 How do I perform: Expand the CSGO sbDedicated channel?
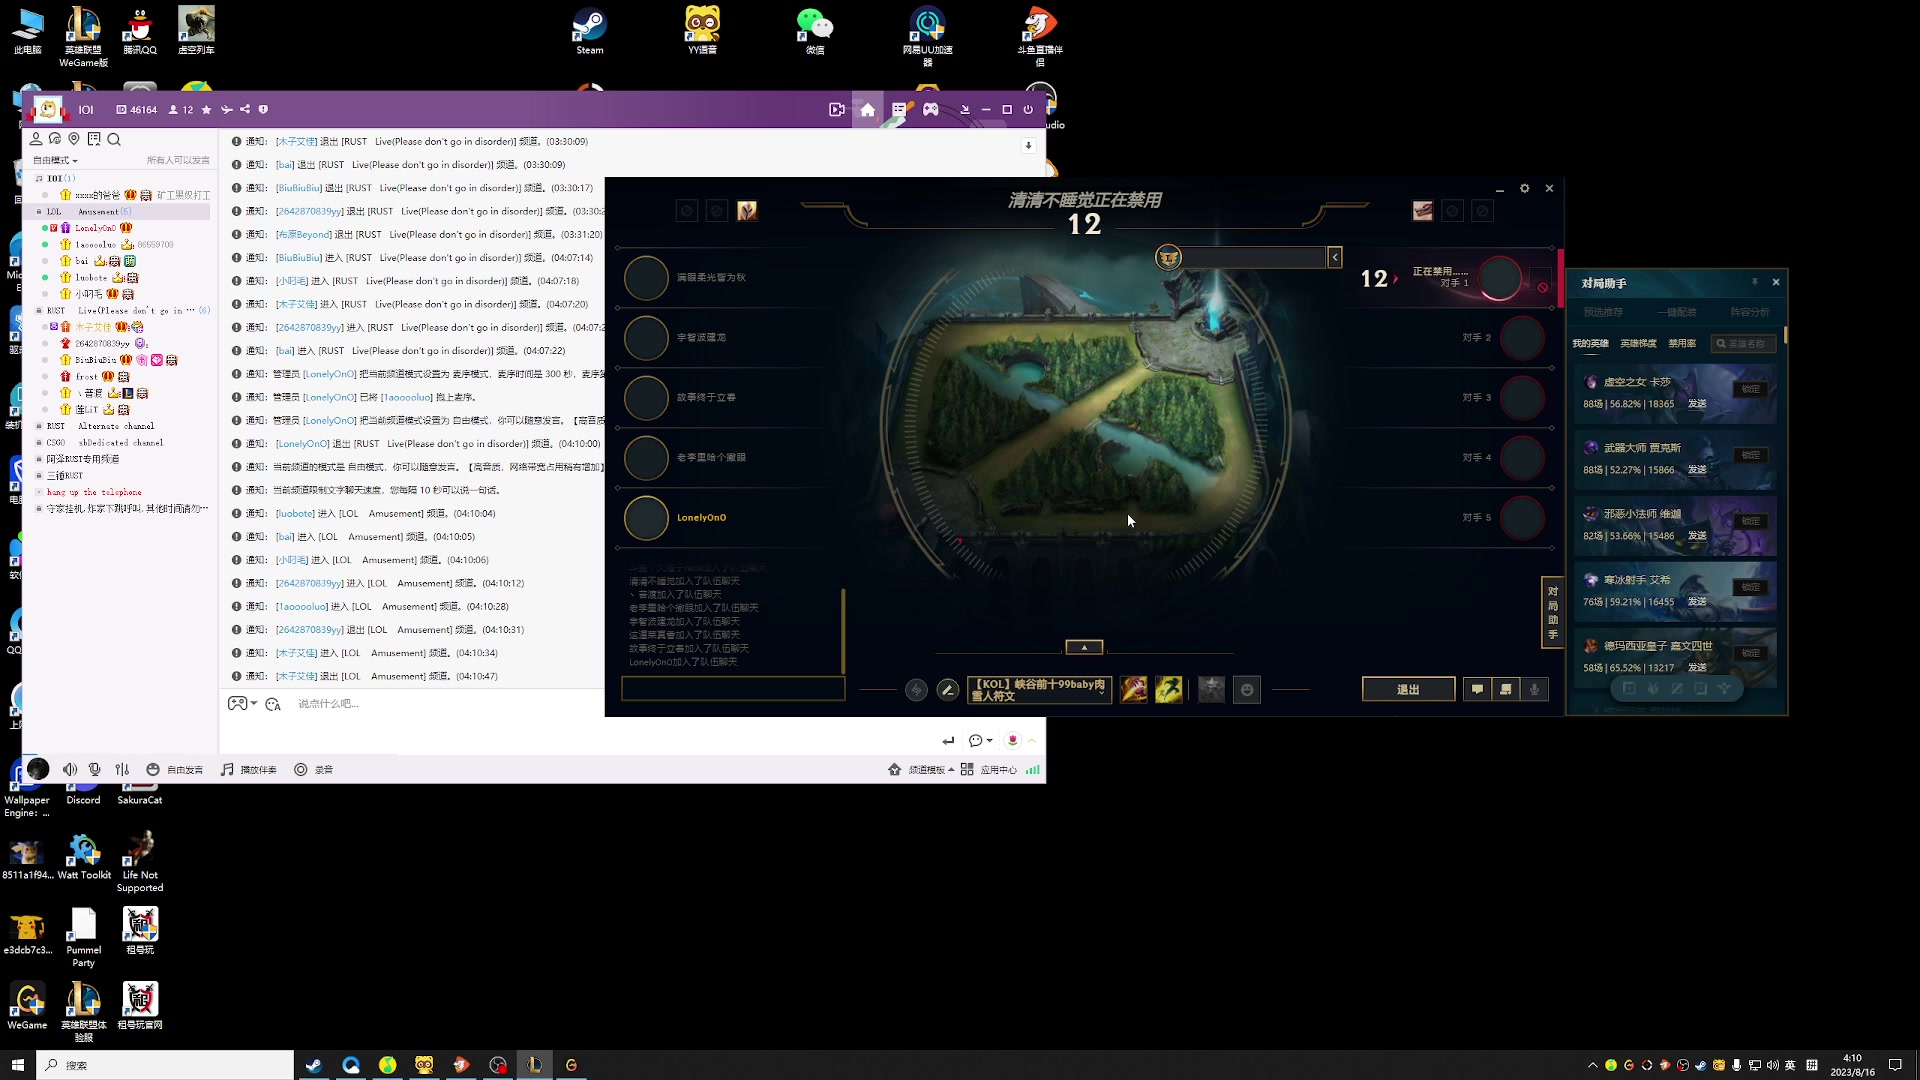(x=39, y=443)
